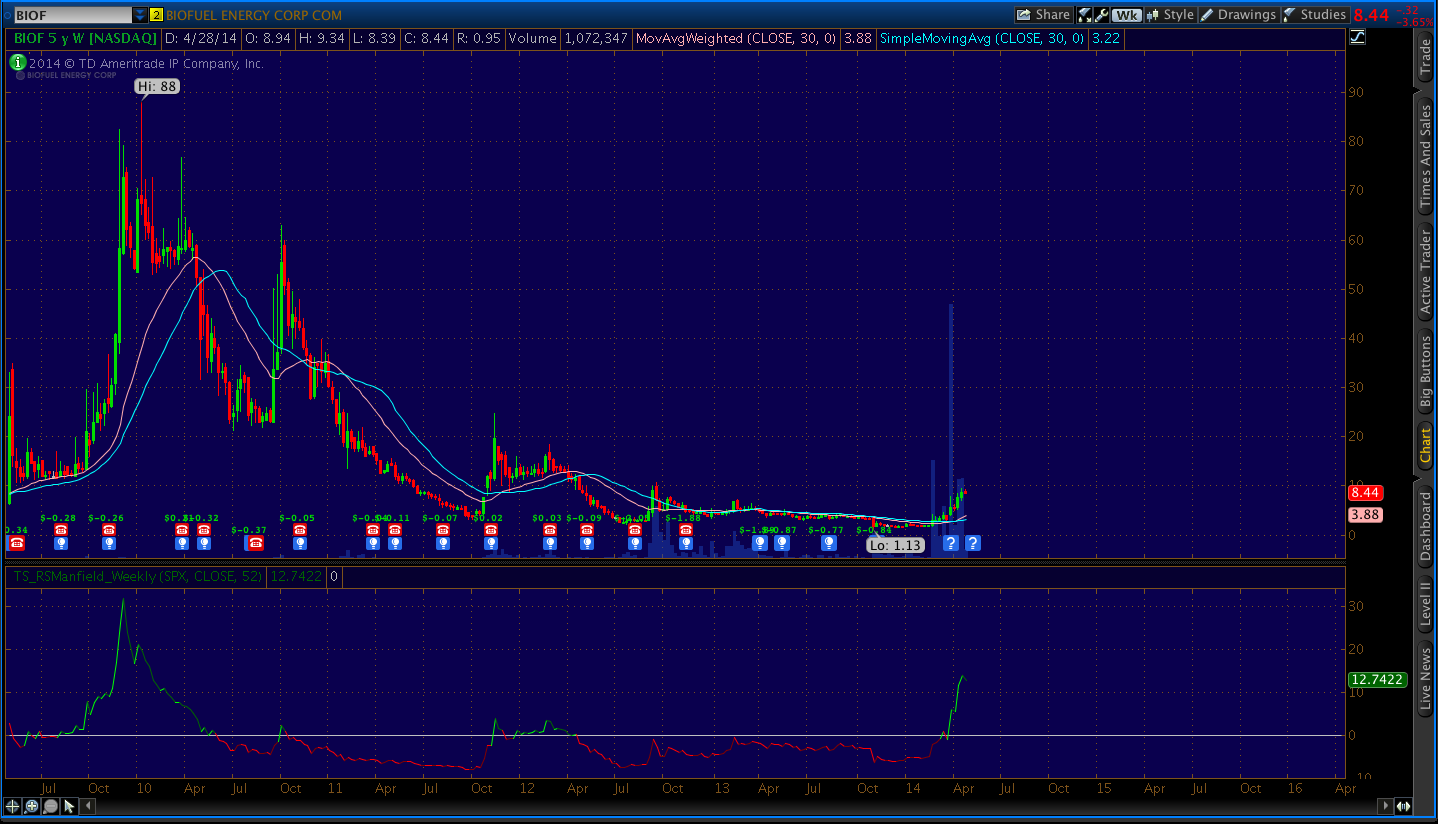Open the Style dropdown menu
The width and height of the screenshot is (1438, 824).
click(x=1170, y=15)
